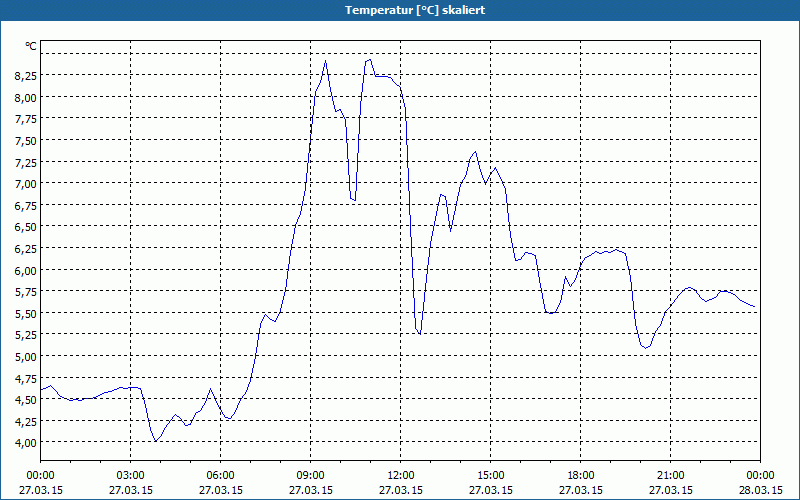This screenshot has height=500, width=800.
Task: Click the '5,00' temperature tick label
Action: (26, 357)
